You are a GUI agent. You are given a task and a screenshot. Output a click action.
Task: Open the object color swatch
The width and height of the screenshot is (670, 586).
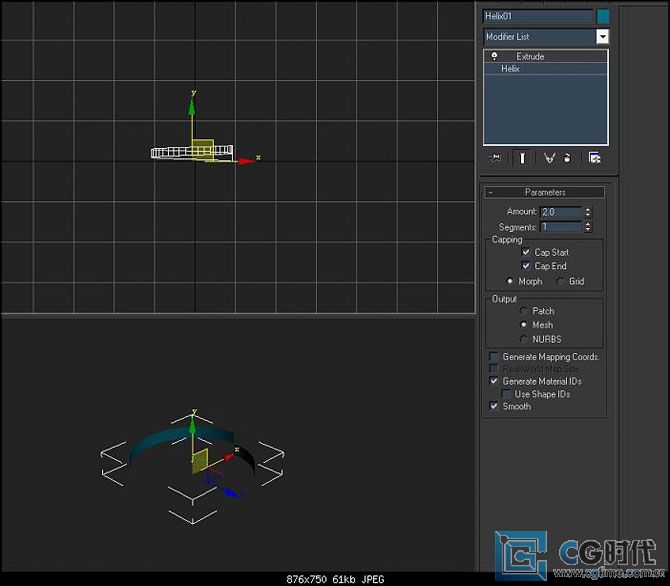click(x=602, y=16)
